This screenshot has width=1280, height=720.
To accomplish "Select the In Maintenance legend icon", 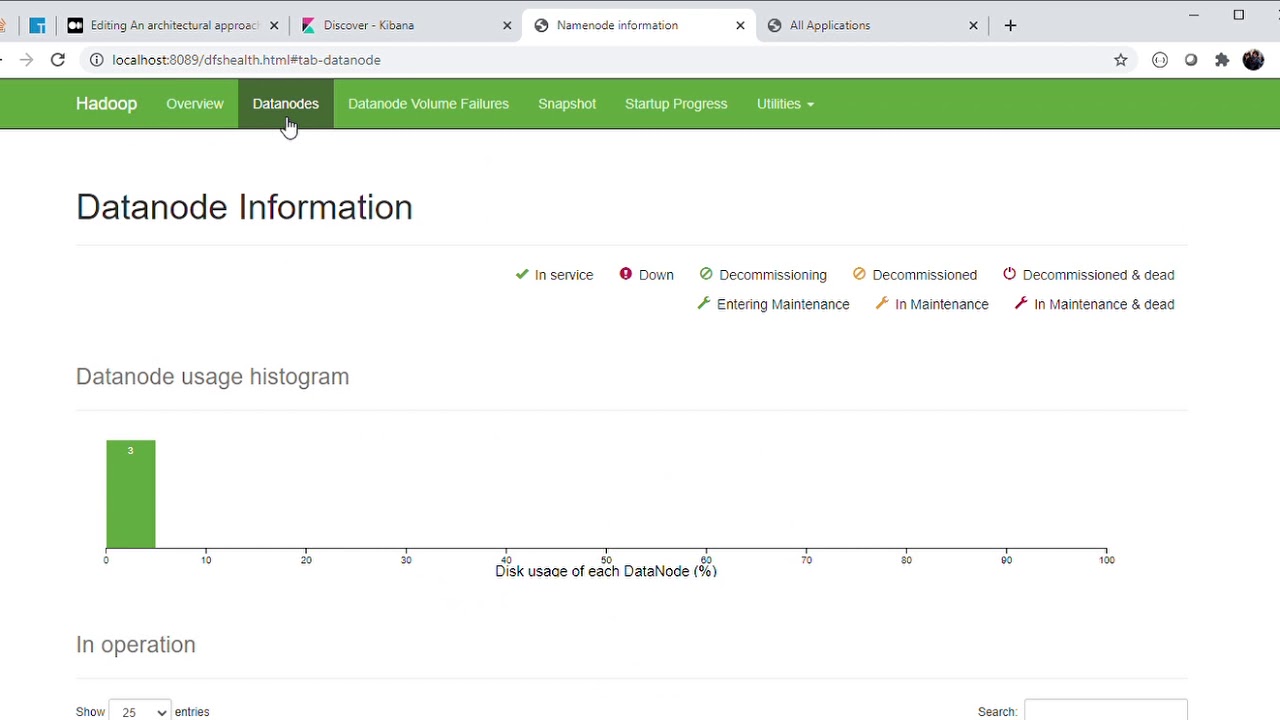I will coord(881,304).
